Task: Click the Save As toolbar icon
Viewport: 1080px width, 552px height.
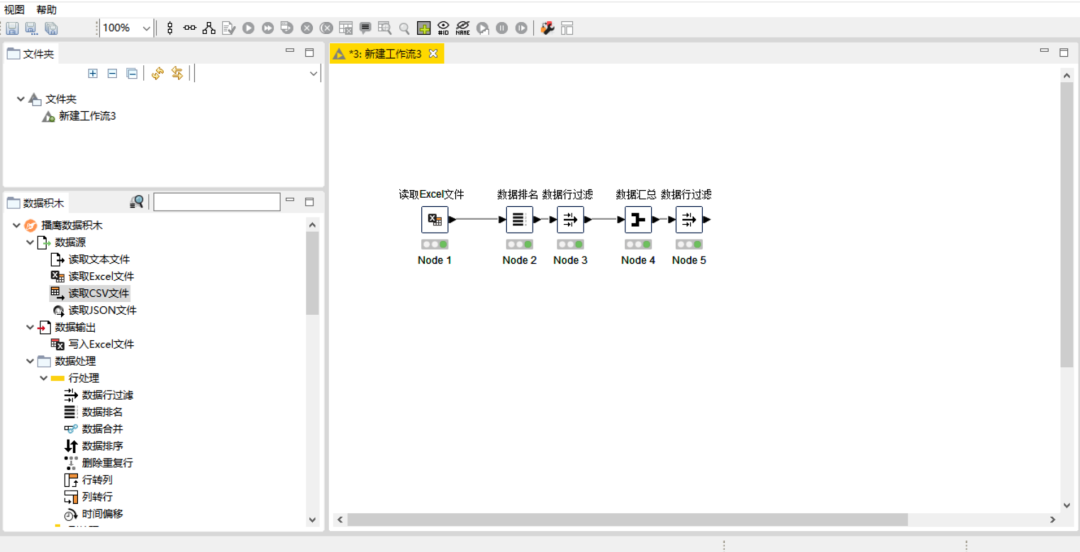Action: [32, 28]
